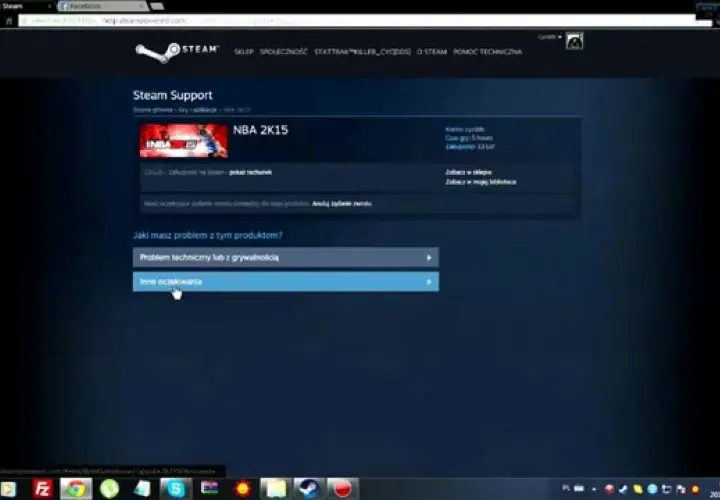The width and height of the screenshot is (720, 500).
Task: Open the SPOŁECZNOŚĆ menu
Action: tap(284, 52)
